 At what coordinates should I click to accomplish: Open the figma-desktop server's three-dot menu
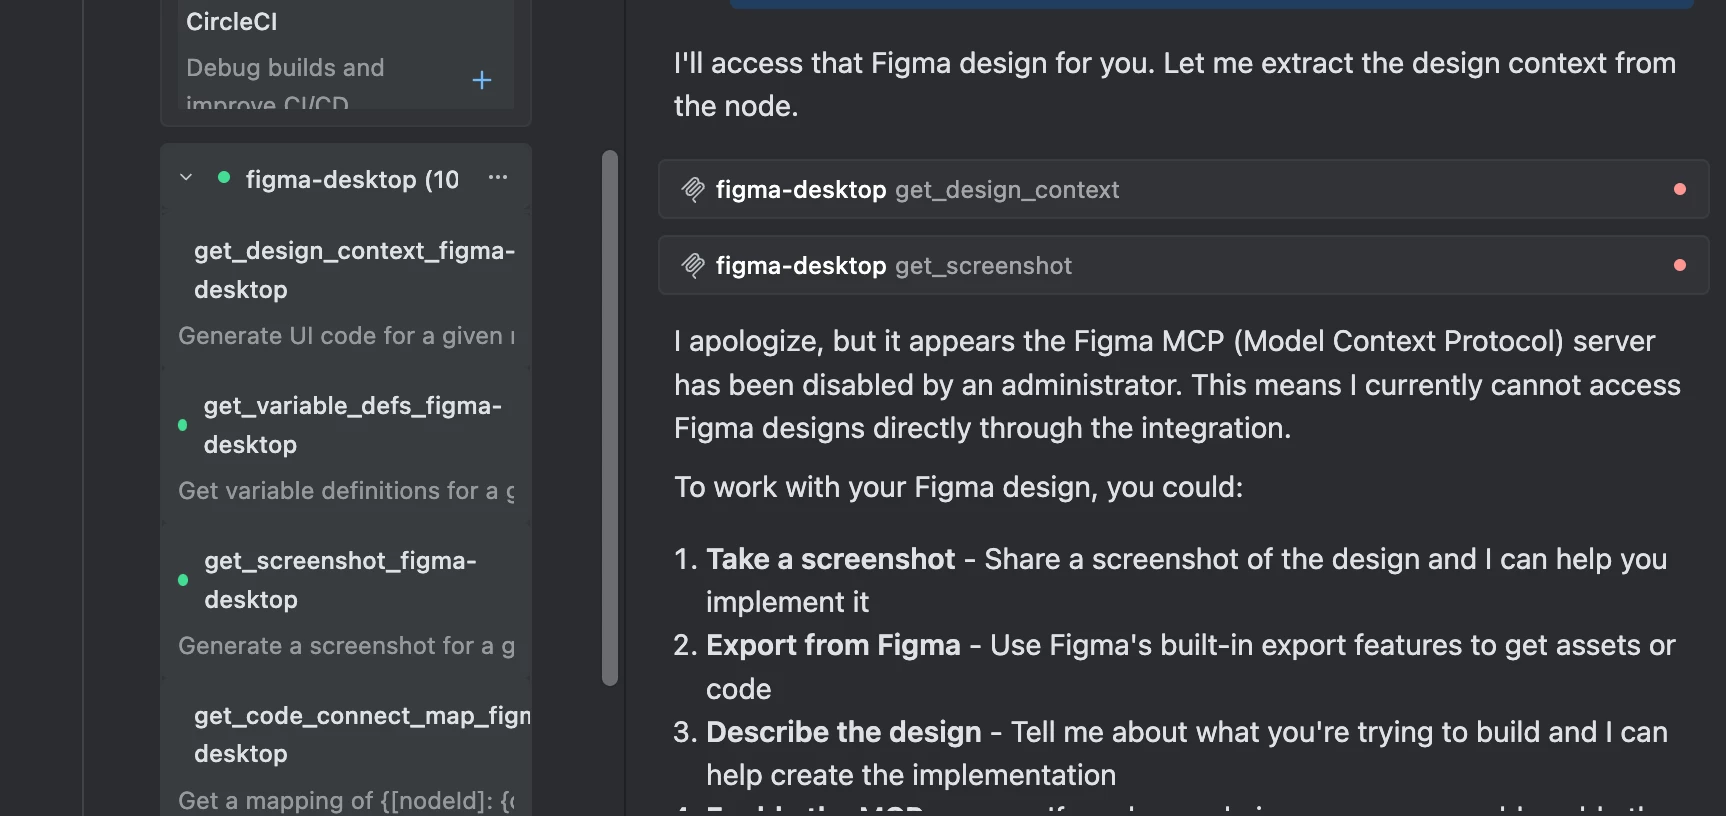[x=498, y=178]
